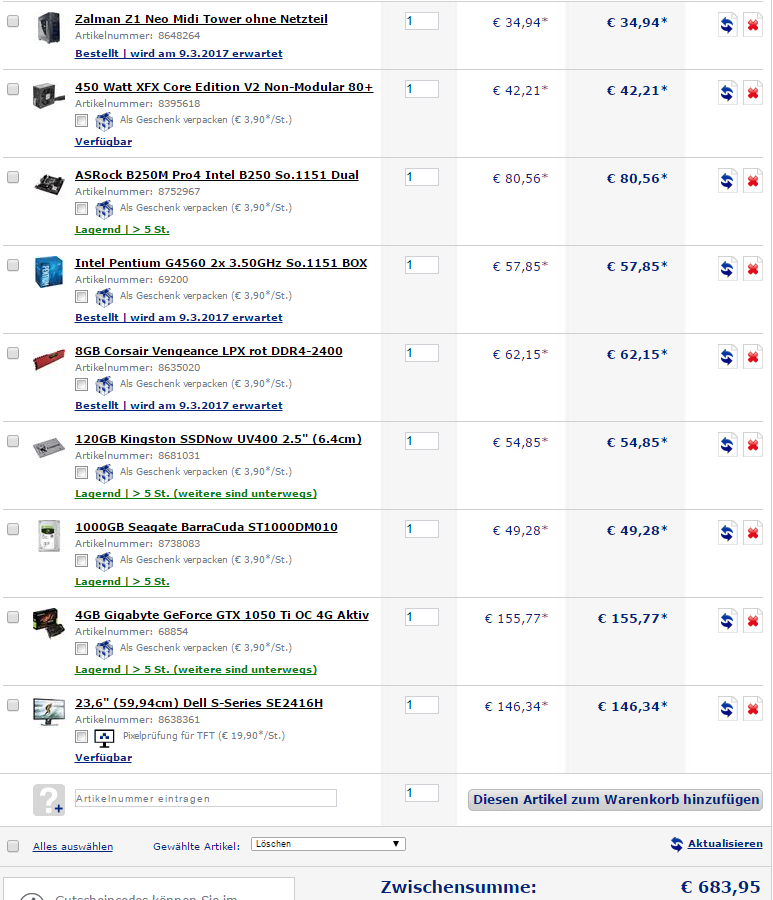Remove the Kingston SSDNow UV400 from cart
This screenshot has width=773, height=900.
pos(752,445)
